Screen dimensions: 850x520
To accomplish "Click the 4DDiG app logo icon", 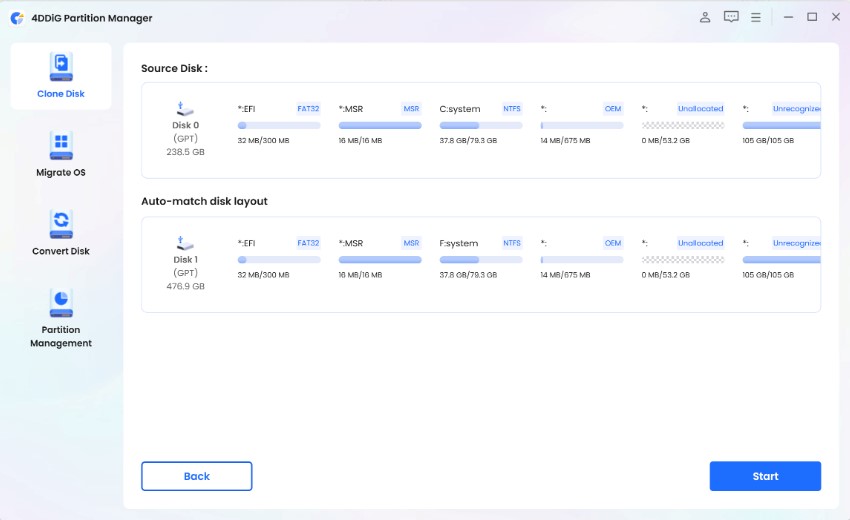I will point(17,18).
